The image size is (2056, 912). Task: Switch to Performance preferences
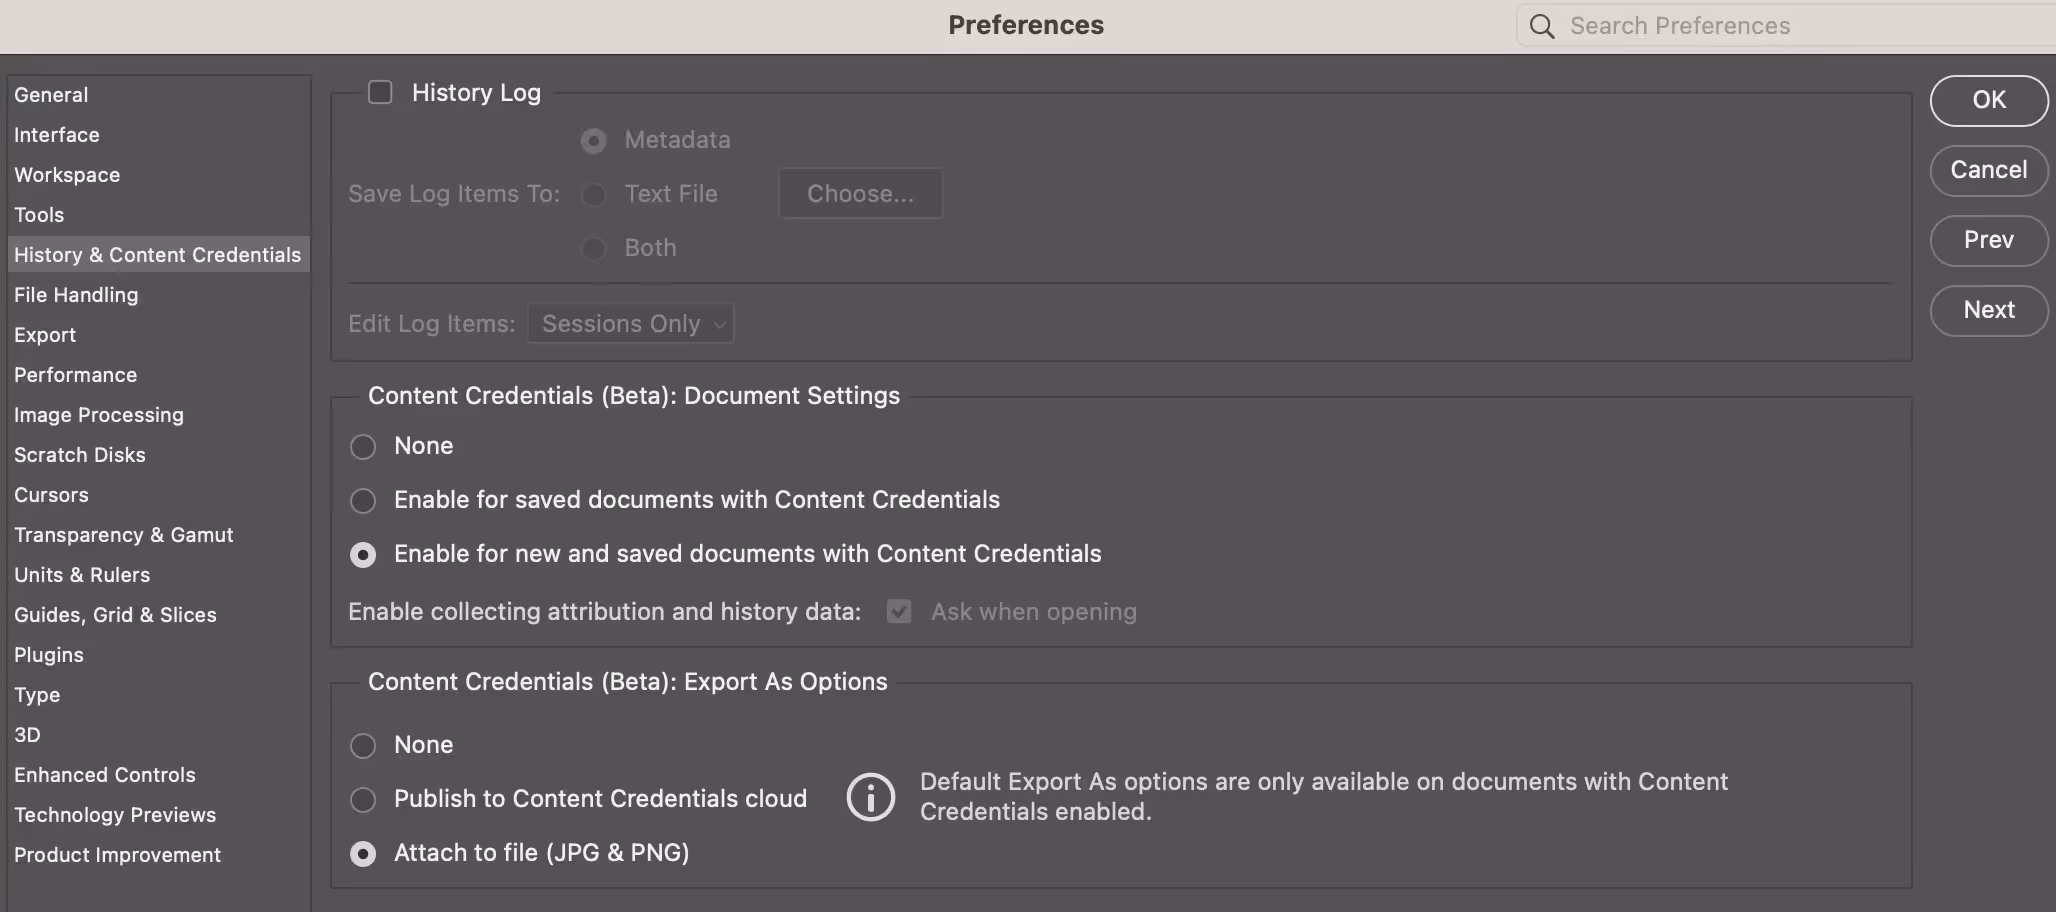(x=75, y=375)
